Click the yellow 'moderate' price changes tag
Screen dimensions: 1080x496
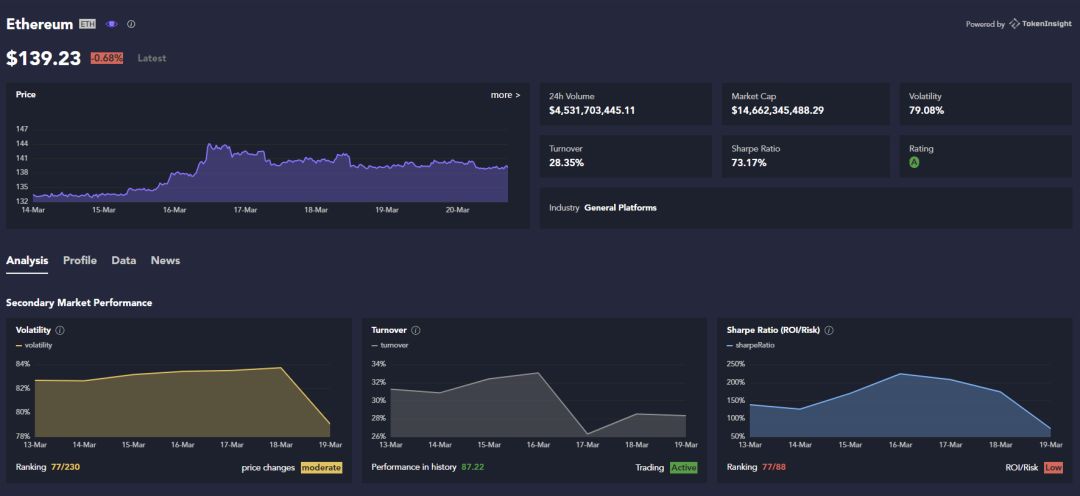(x=321, y=468)
